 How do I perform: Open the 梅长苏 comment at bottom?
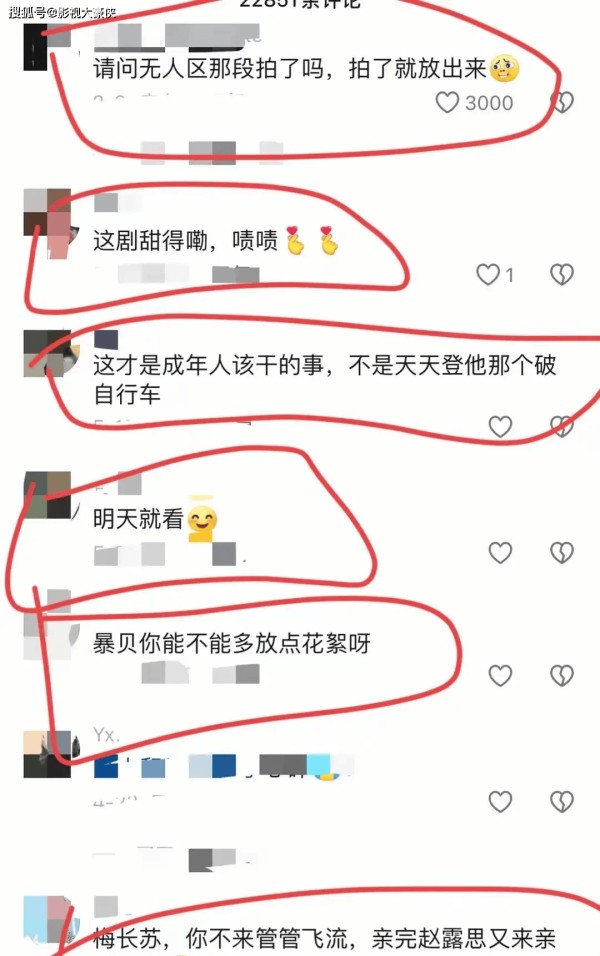[x=324, y=939]
